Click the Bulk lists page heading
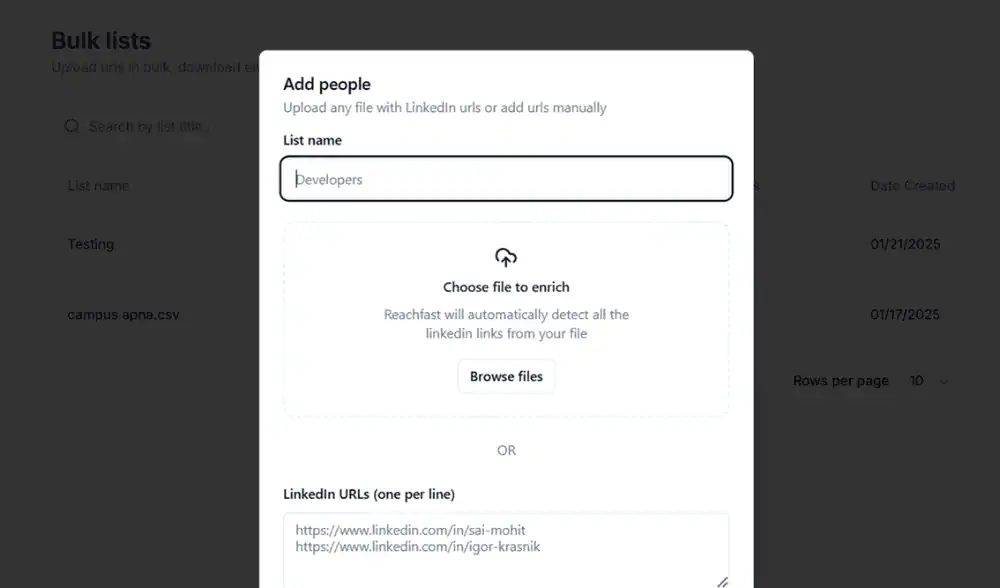The width and height of the screenshot is (1000, 588). tap(101, 41)
